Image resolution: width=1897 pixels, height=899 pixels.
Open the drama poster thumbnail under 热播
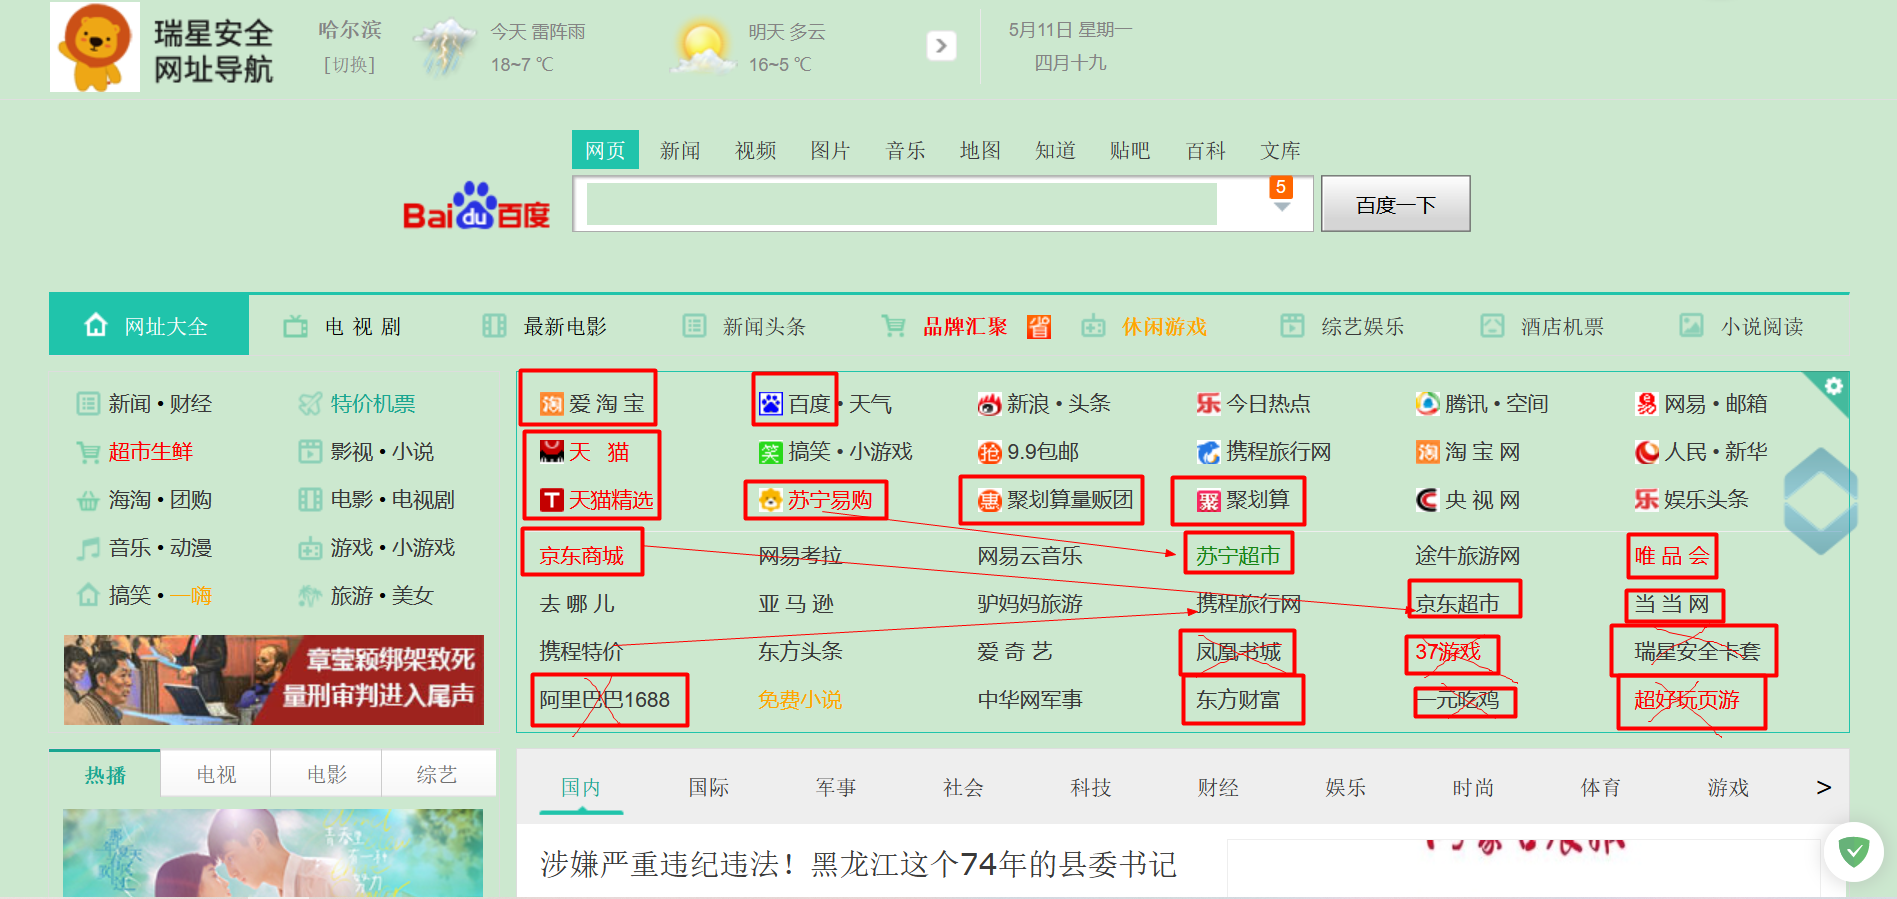click(273, 853)
